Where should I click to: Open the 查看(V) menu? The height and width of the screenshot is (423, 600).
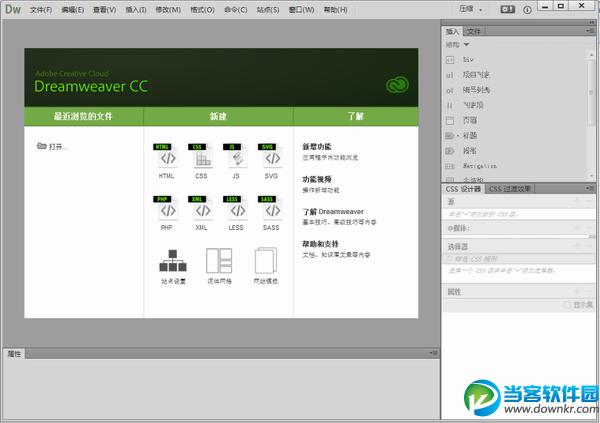coord(104,10)
